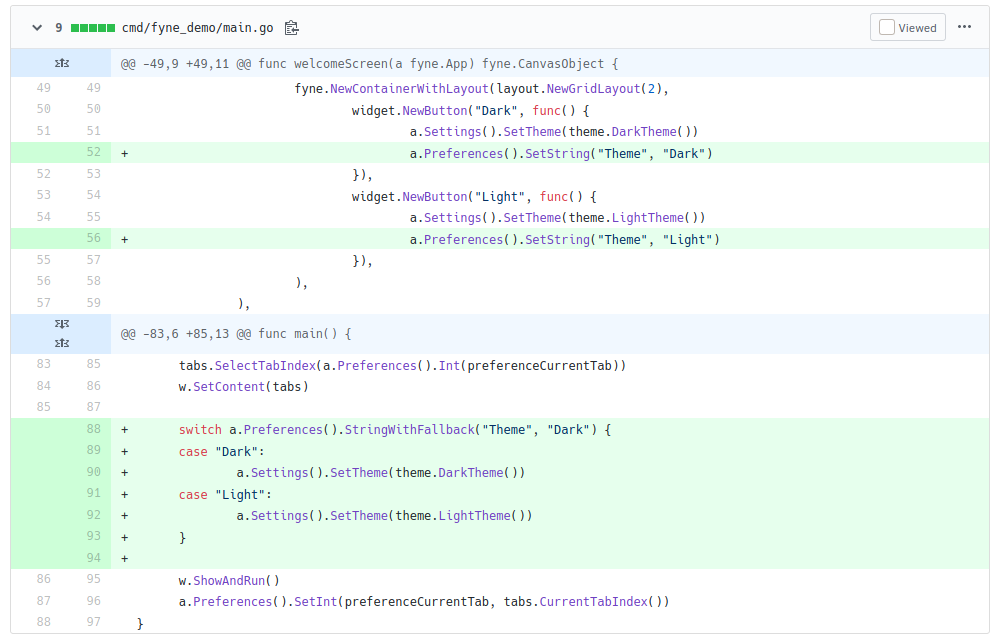Viewport: 997px width, 640px height.
Task: Click the '@@ -83,6 +85,13' hunk header text
Action: pos(236,334)
